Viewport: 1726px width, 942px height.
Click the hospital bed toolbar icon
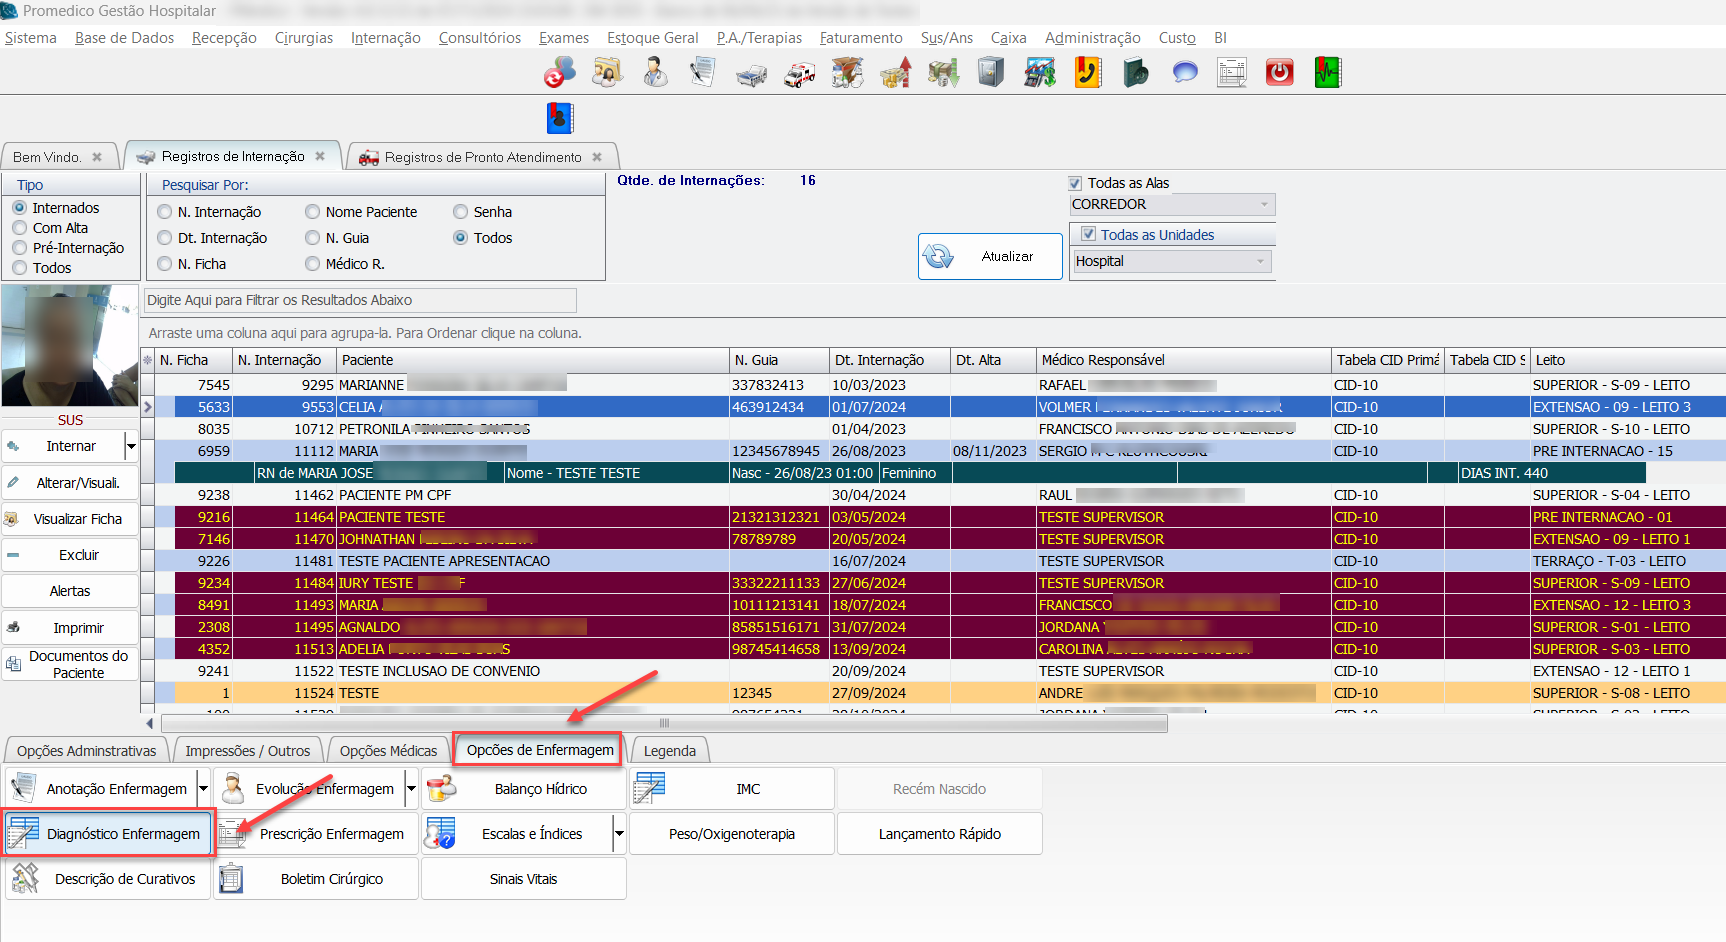tap(751, 74)
